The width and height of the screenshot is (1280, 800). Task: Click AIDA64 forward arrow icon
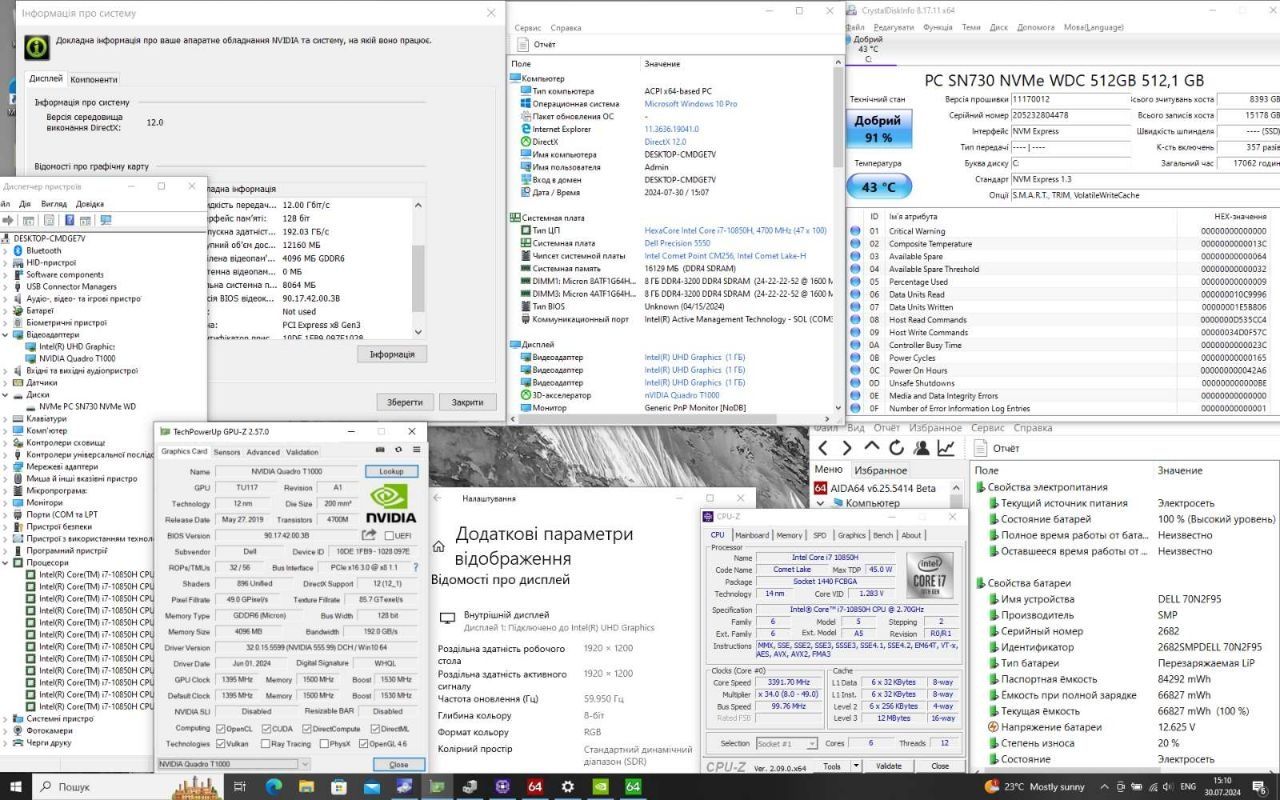click(846, 448)
